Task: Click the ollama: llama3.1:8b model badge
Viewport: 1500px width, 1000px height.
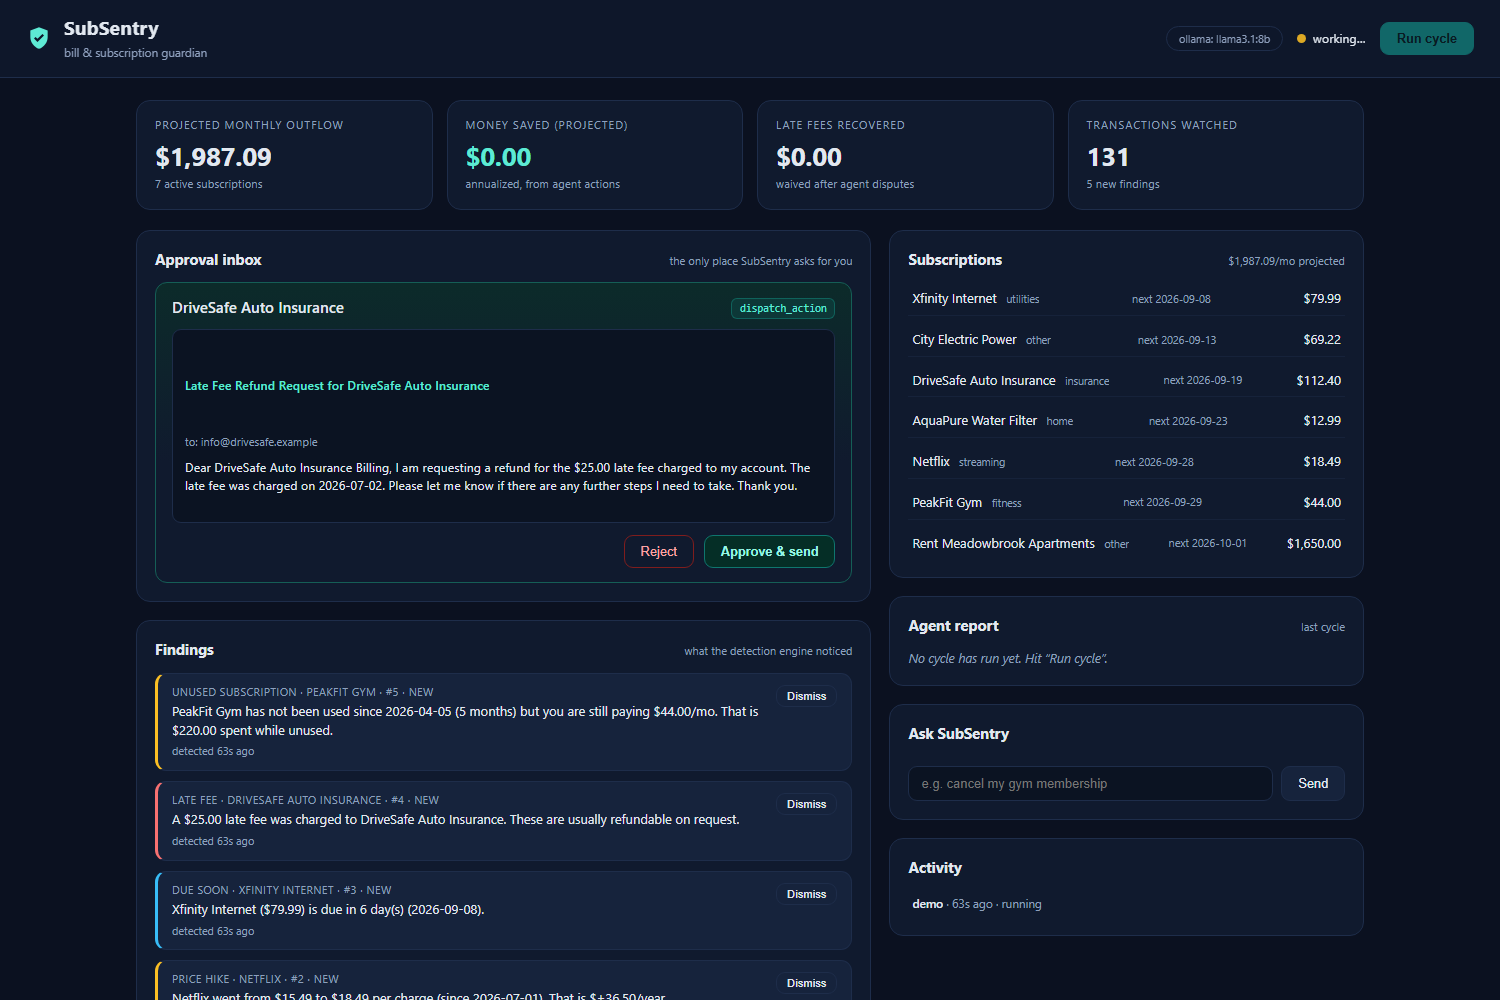Action: point(1224,39)
